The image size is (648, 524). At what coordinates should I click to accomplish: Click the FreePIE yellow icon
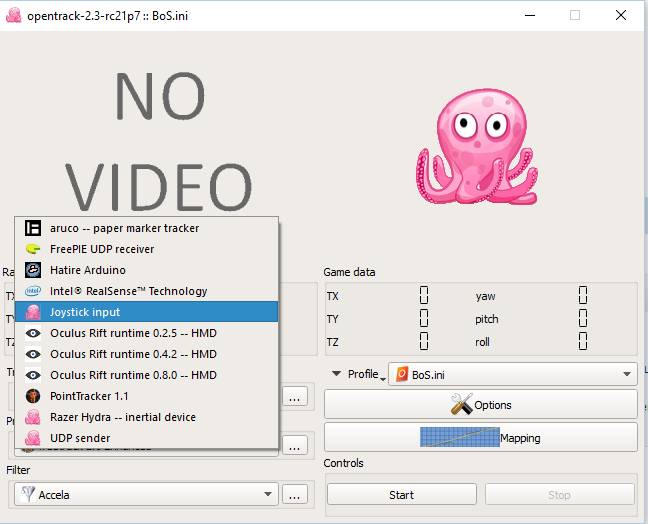[x=33, y=249]
